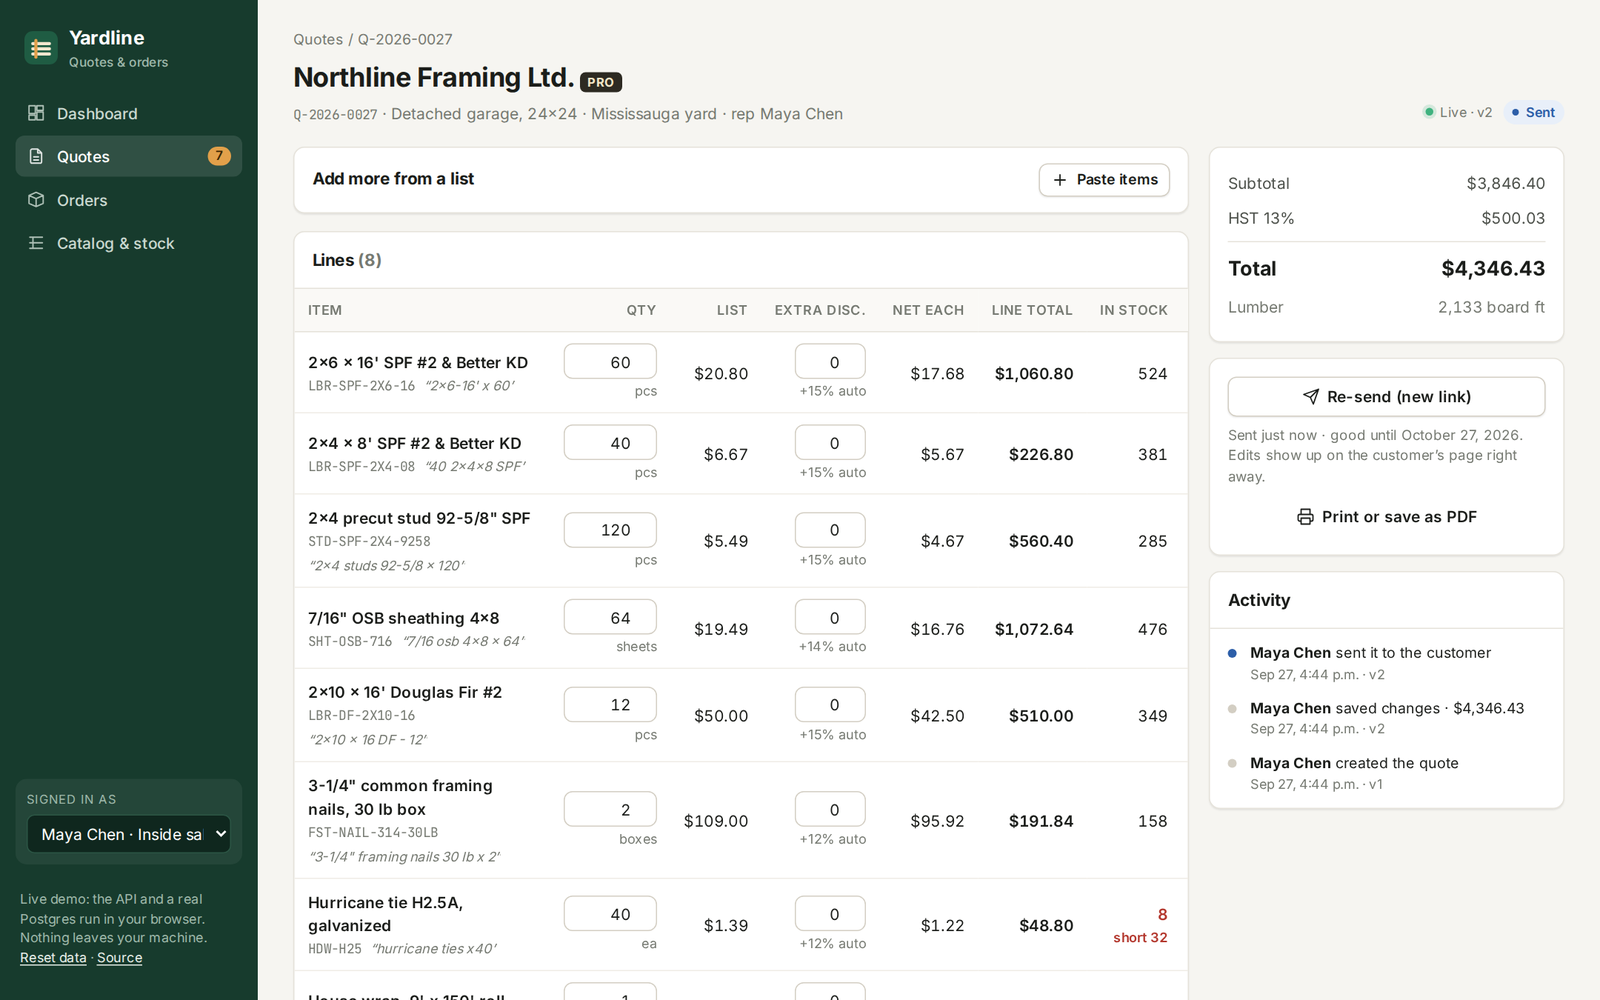Click line total $1,072.64

tap(1034, 629)
